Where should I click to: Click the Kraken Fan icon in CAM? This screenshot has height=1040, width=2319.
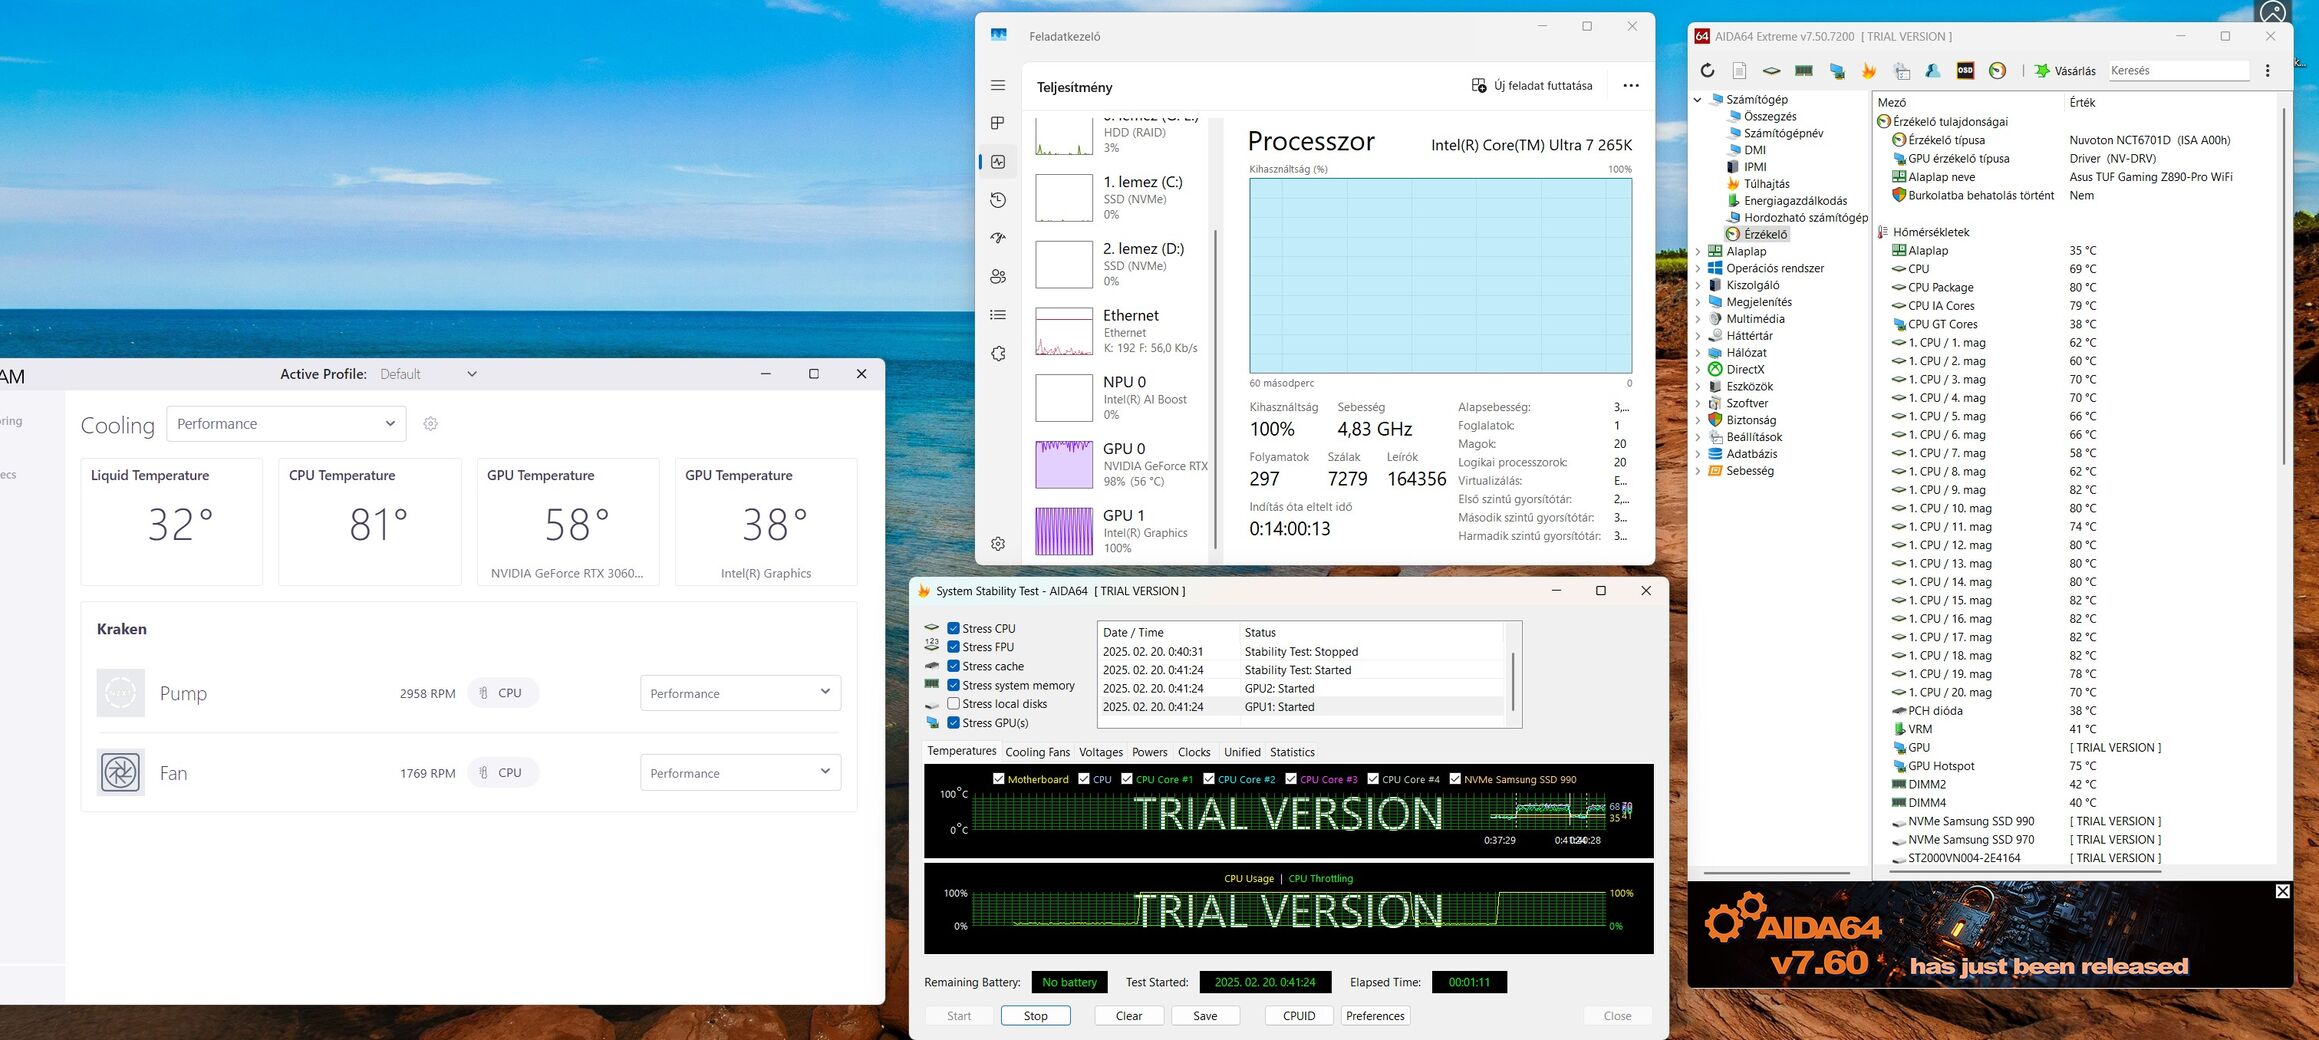pyautogui.click(x=121, y=773)
